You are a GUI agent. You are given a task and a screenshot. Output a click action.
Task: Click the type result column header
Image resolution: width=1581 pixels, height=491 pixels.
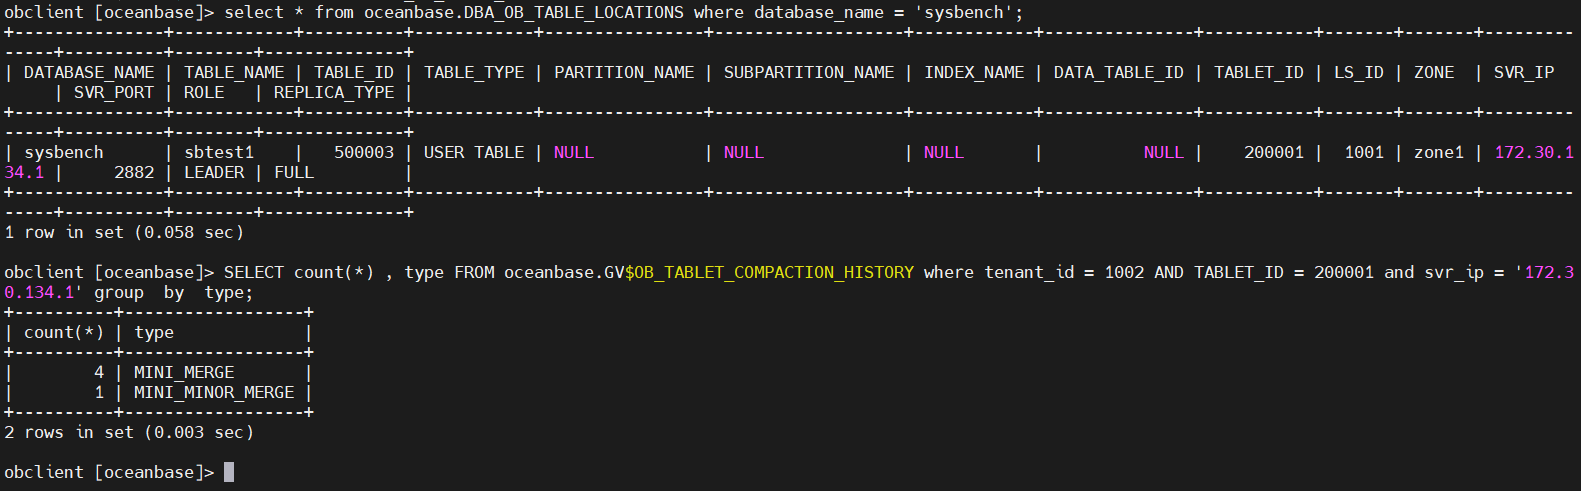pyautogui.click(x=154, y=332)
